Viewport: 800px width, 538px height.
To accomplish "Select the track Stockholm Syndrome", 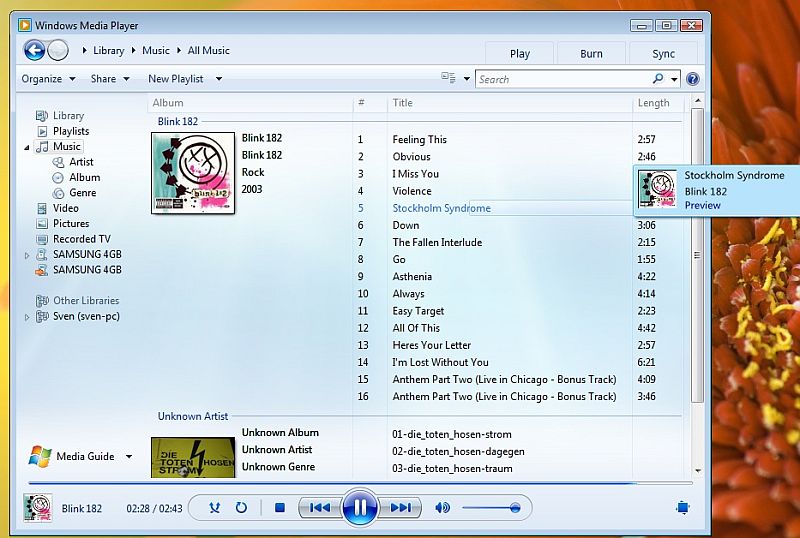I will click(441, 208).
